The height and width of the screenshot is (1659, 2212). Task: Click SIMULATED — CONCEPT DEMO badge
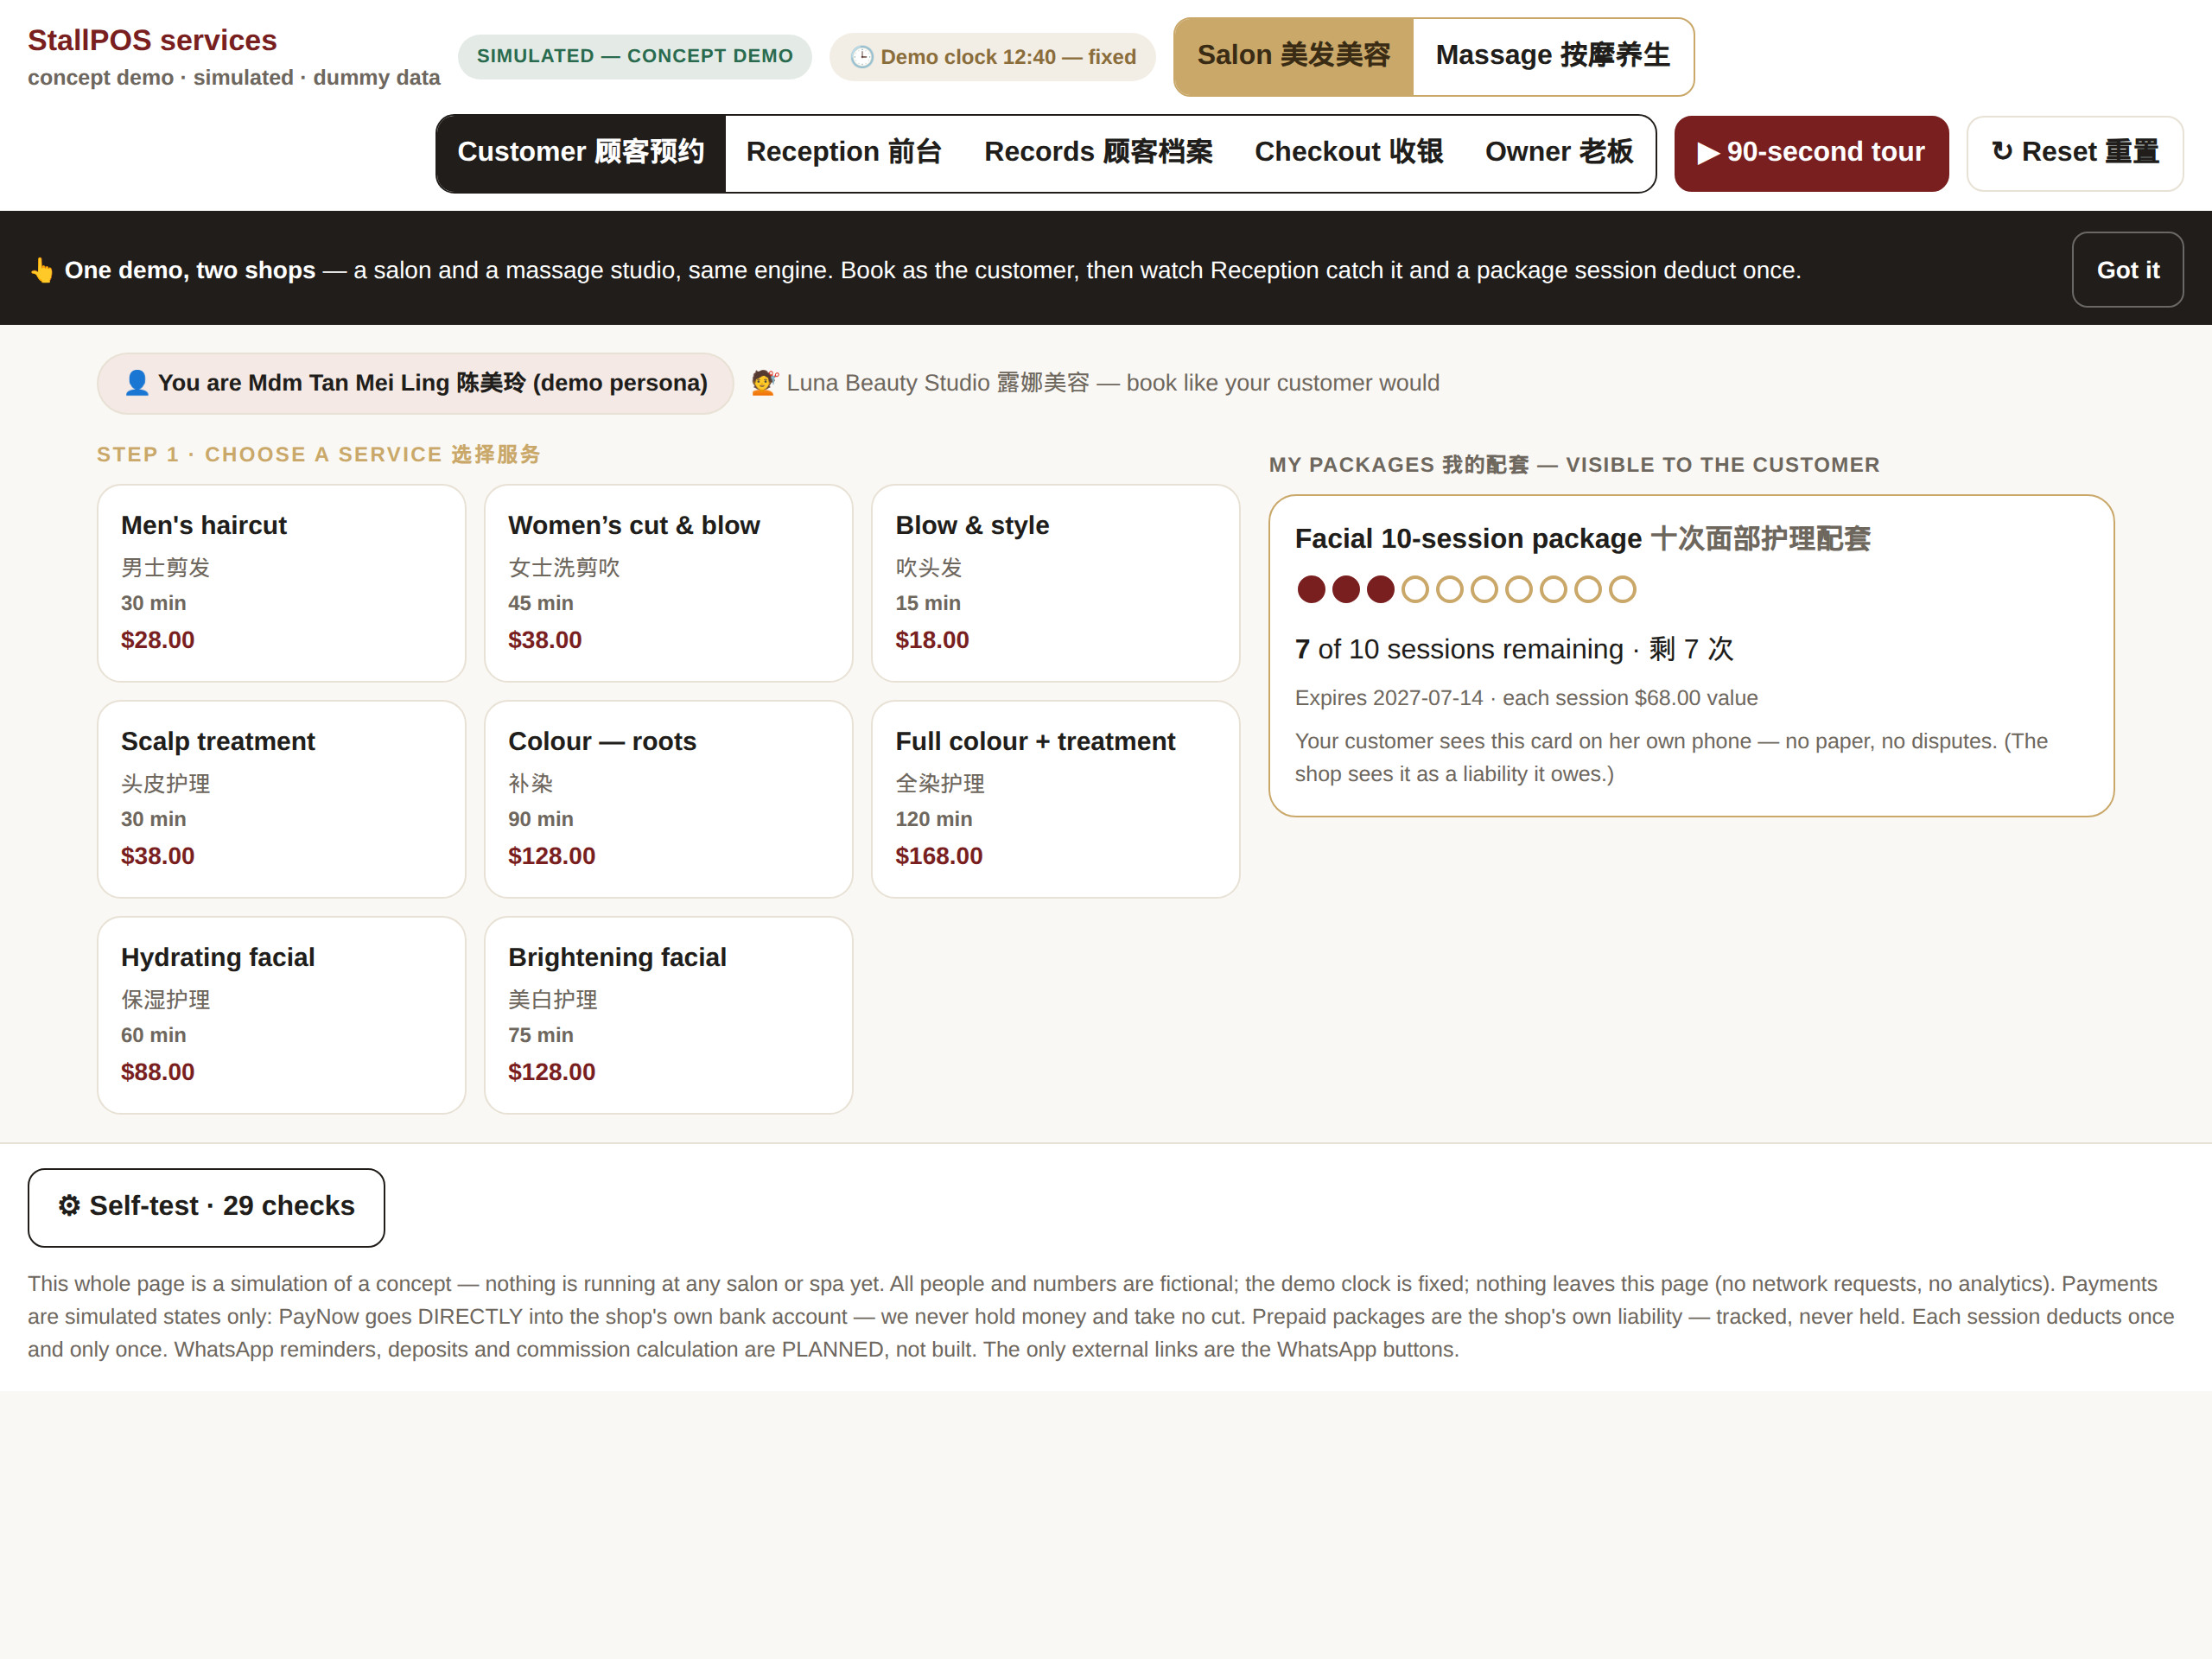[x=635, y=56]
